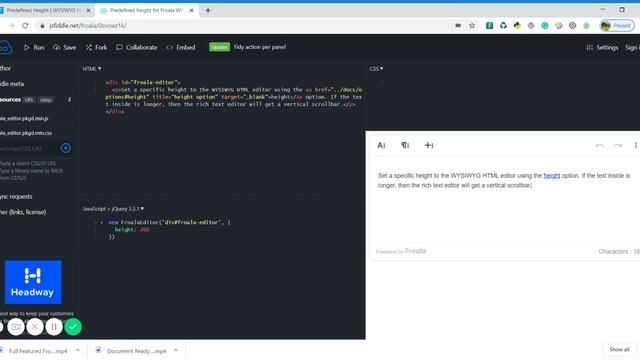The image size is (640, 360).
Task: Open the Collaborate option
Action: point(137,47)
